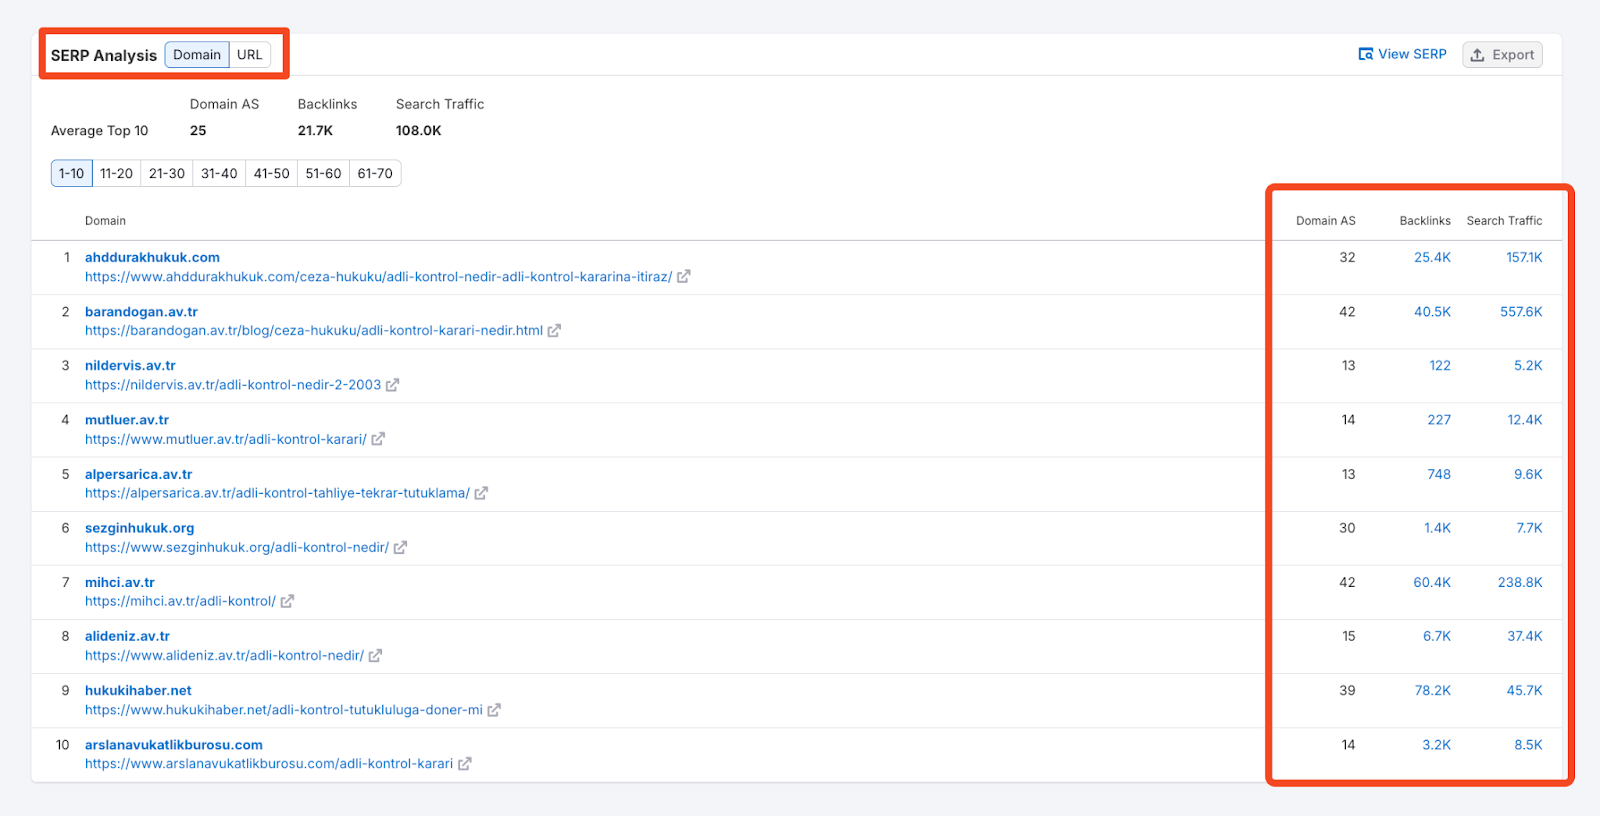
Task: Open external link icon for arslanavukatlikburosu.com URL
Action: click(x=464, y=764)
